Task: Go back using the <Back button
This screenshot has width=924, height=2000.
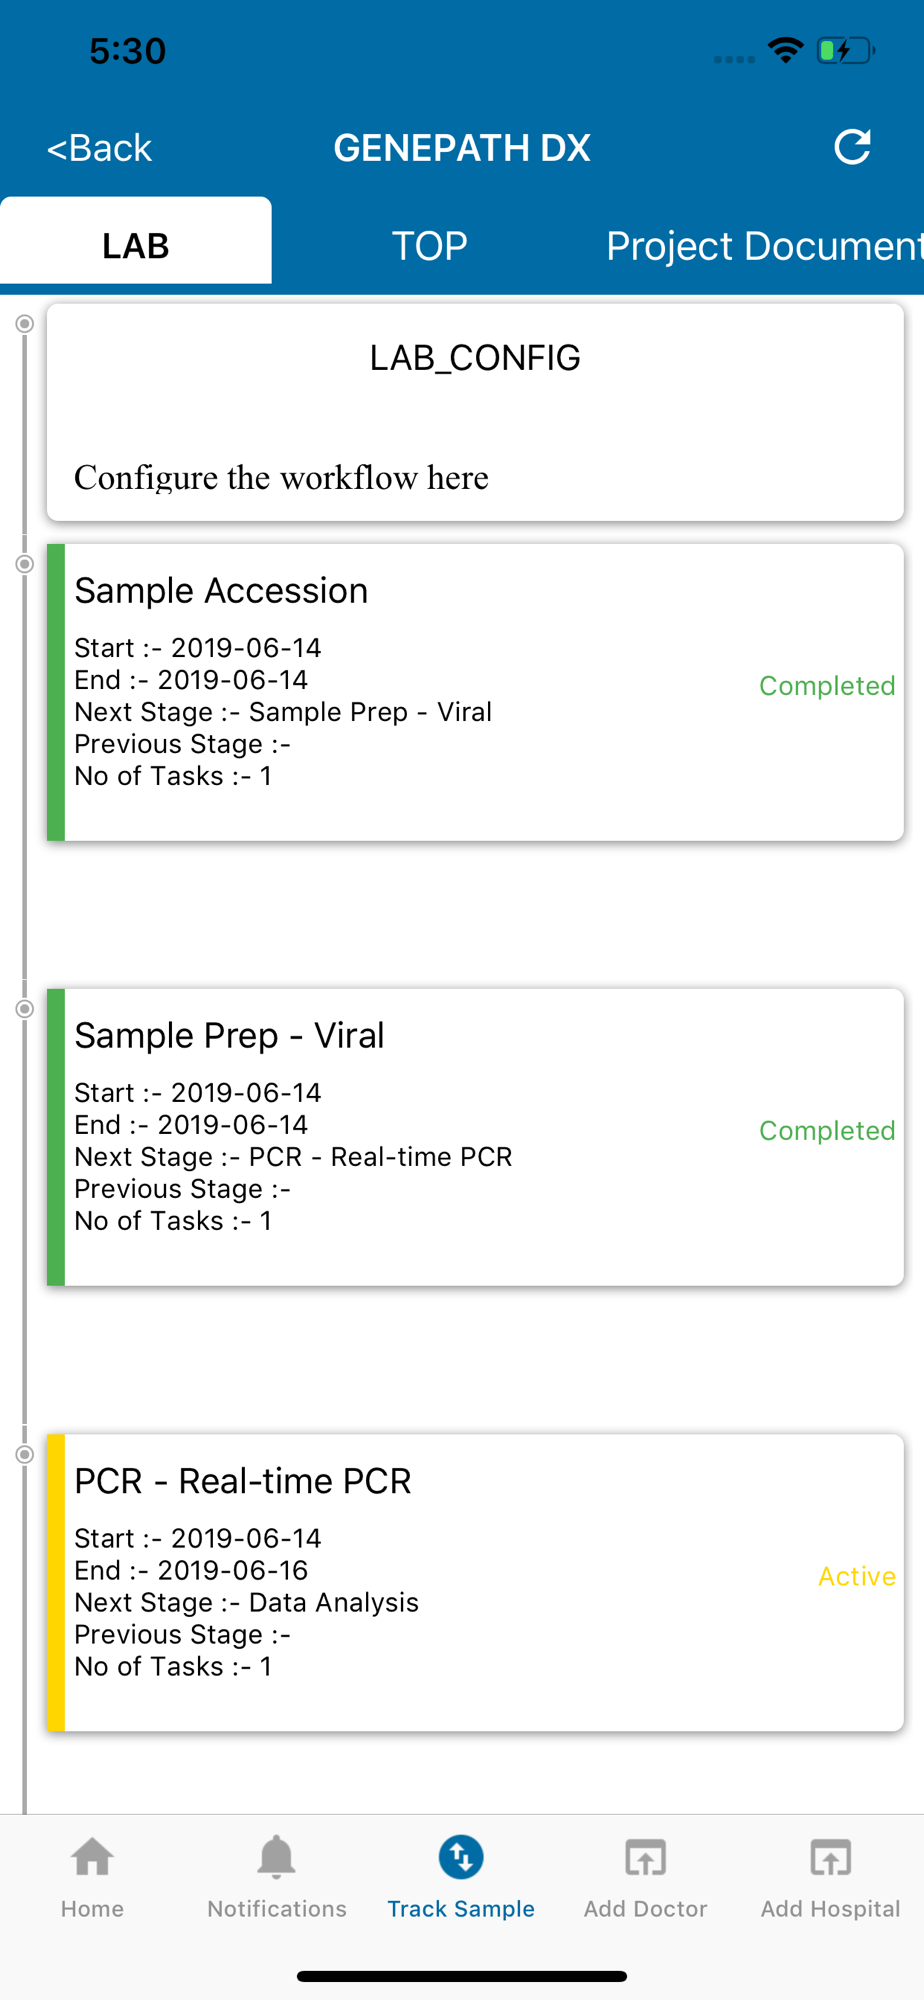Action: (x=99, y=148)
